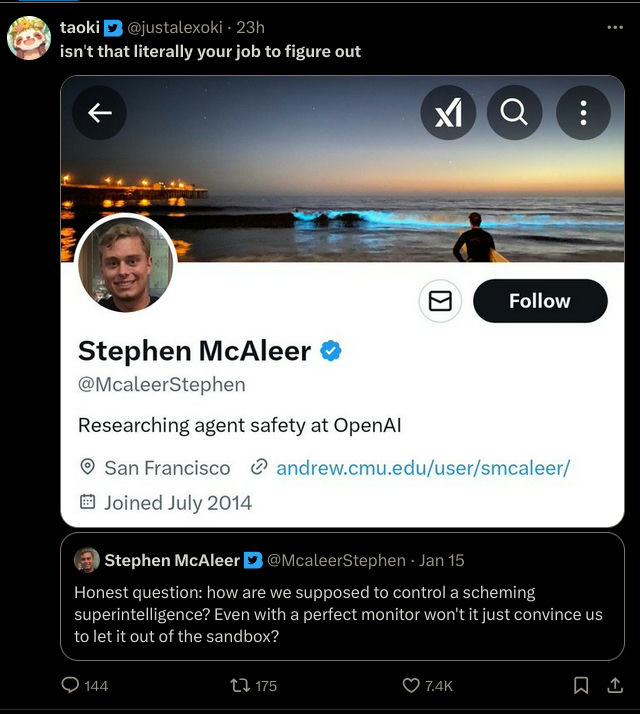Open the three-dot vertical menu on the banner
This screenshot has height=714, width=640.
coord(583,112)
